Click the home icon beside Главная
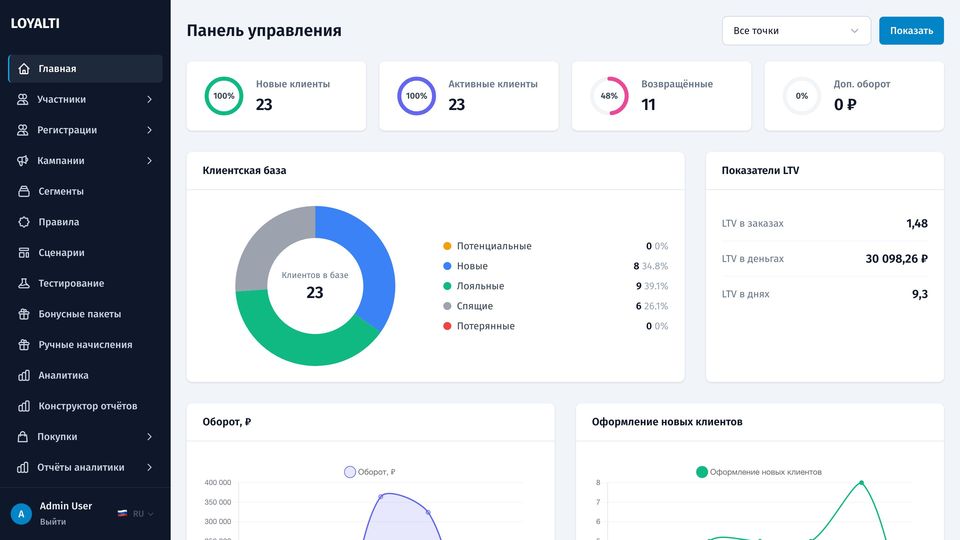The width and height of the screenshot is (960, 540). click(24, 69)
